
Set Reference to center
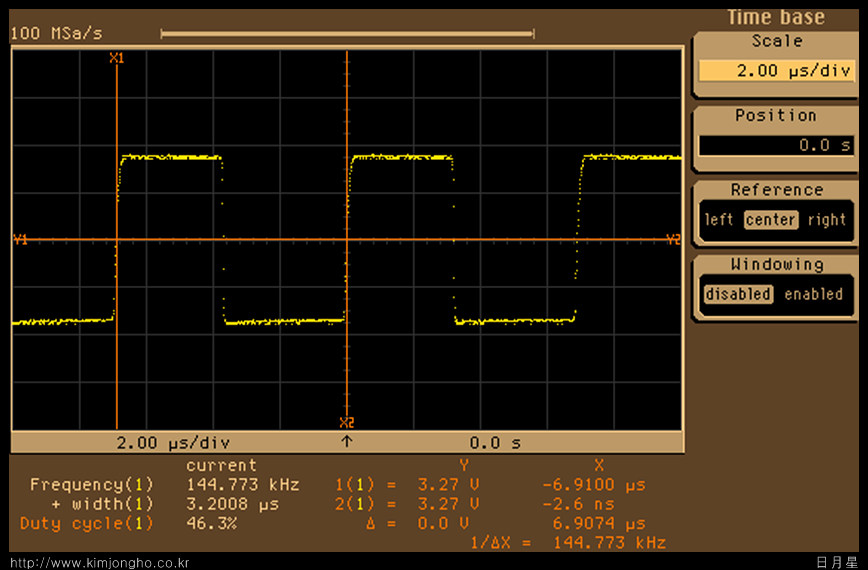[x=771, y=220]
